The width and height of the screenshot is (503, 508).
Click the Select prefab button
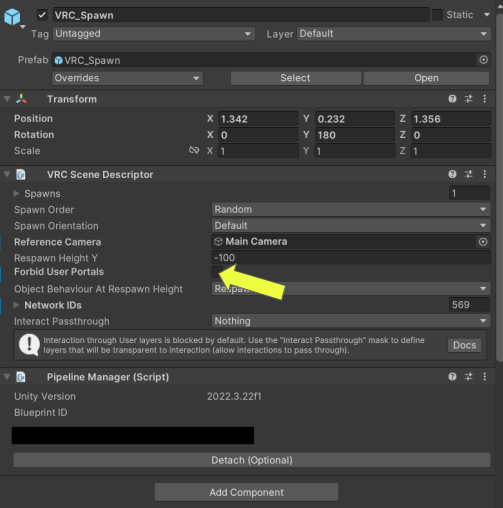pos(296,78)
